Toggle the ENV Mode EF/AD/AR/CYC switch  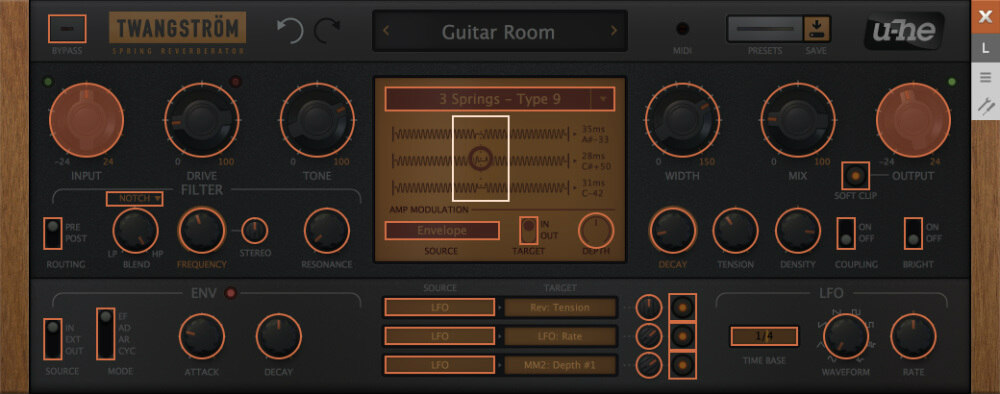click(105, 334)
